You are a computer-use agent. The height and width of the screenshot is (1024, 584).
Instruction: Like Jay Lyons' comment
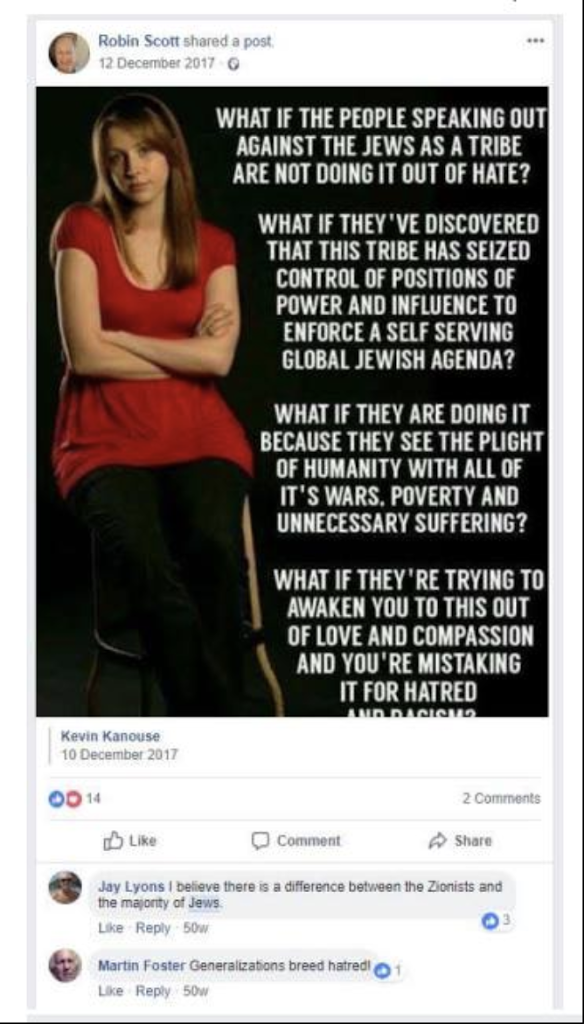point(107,928)
